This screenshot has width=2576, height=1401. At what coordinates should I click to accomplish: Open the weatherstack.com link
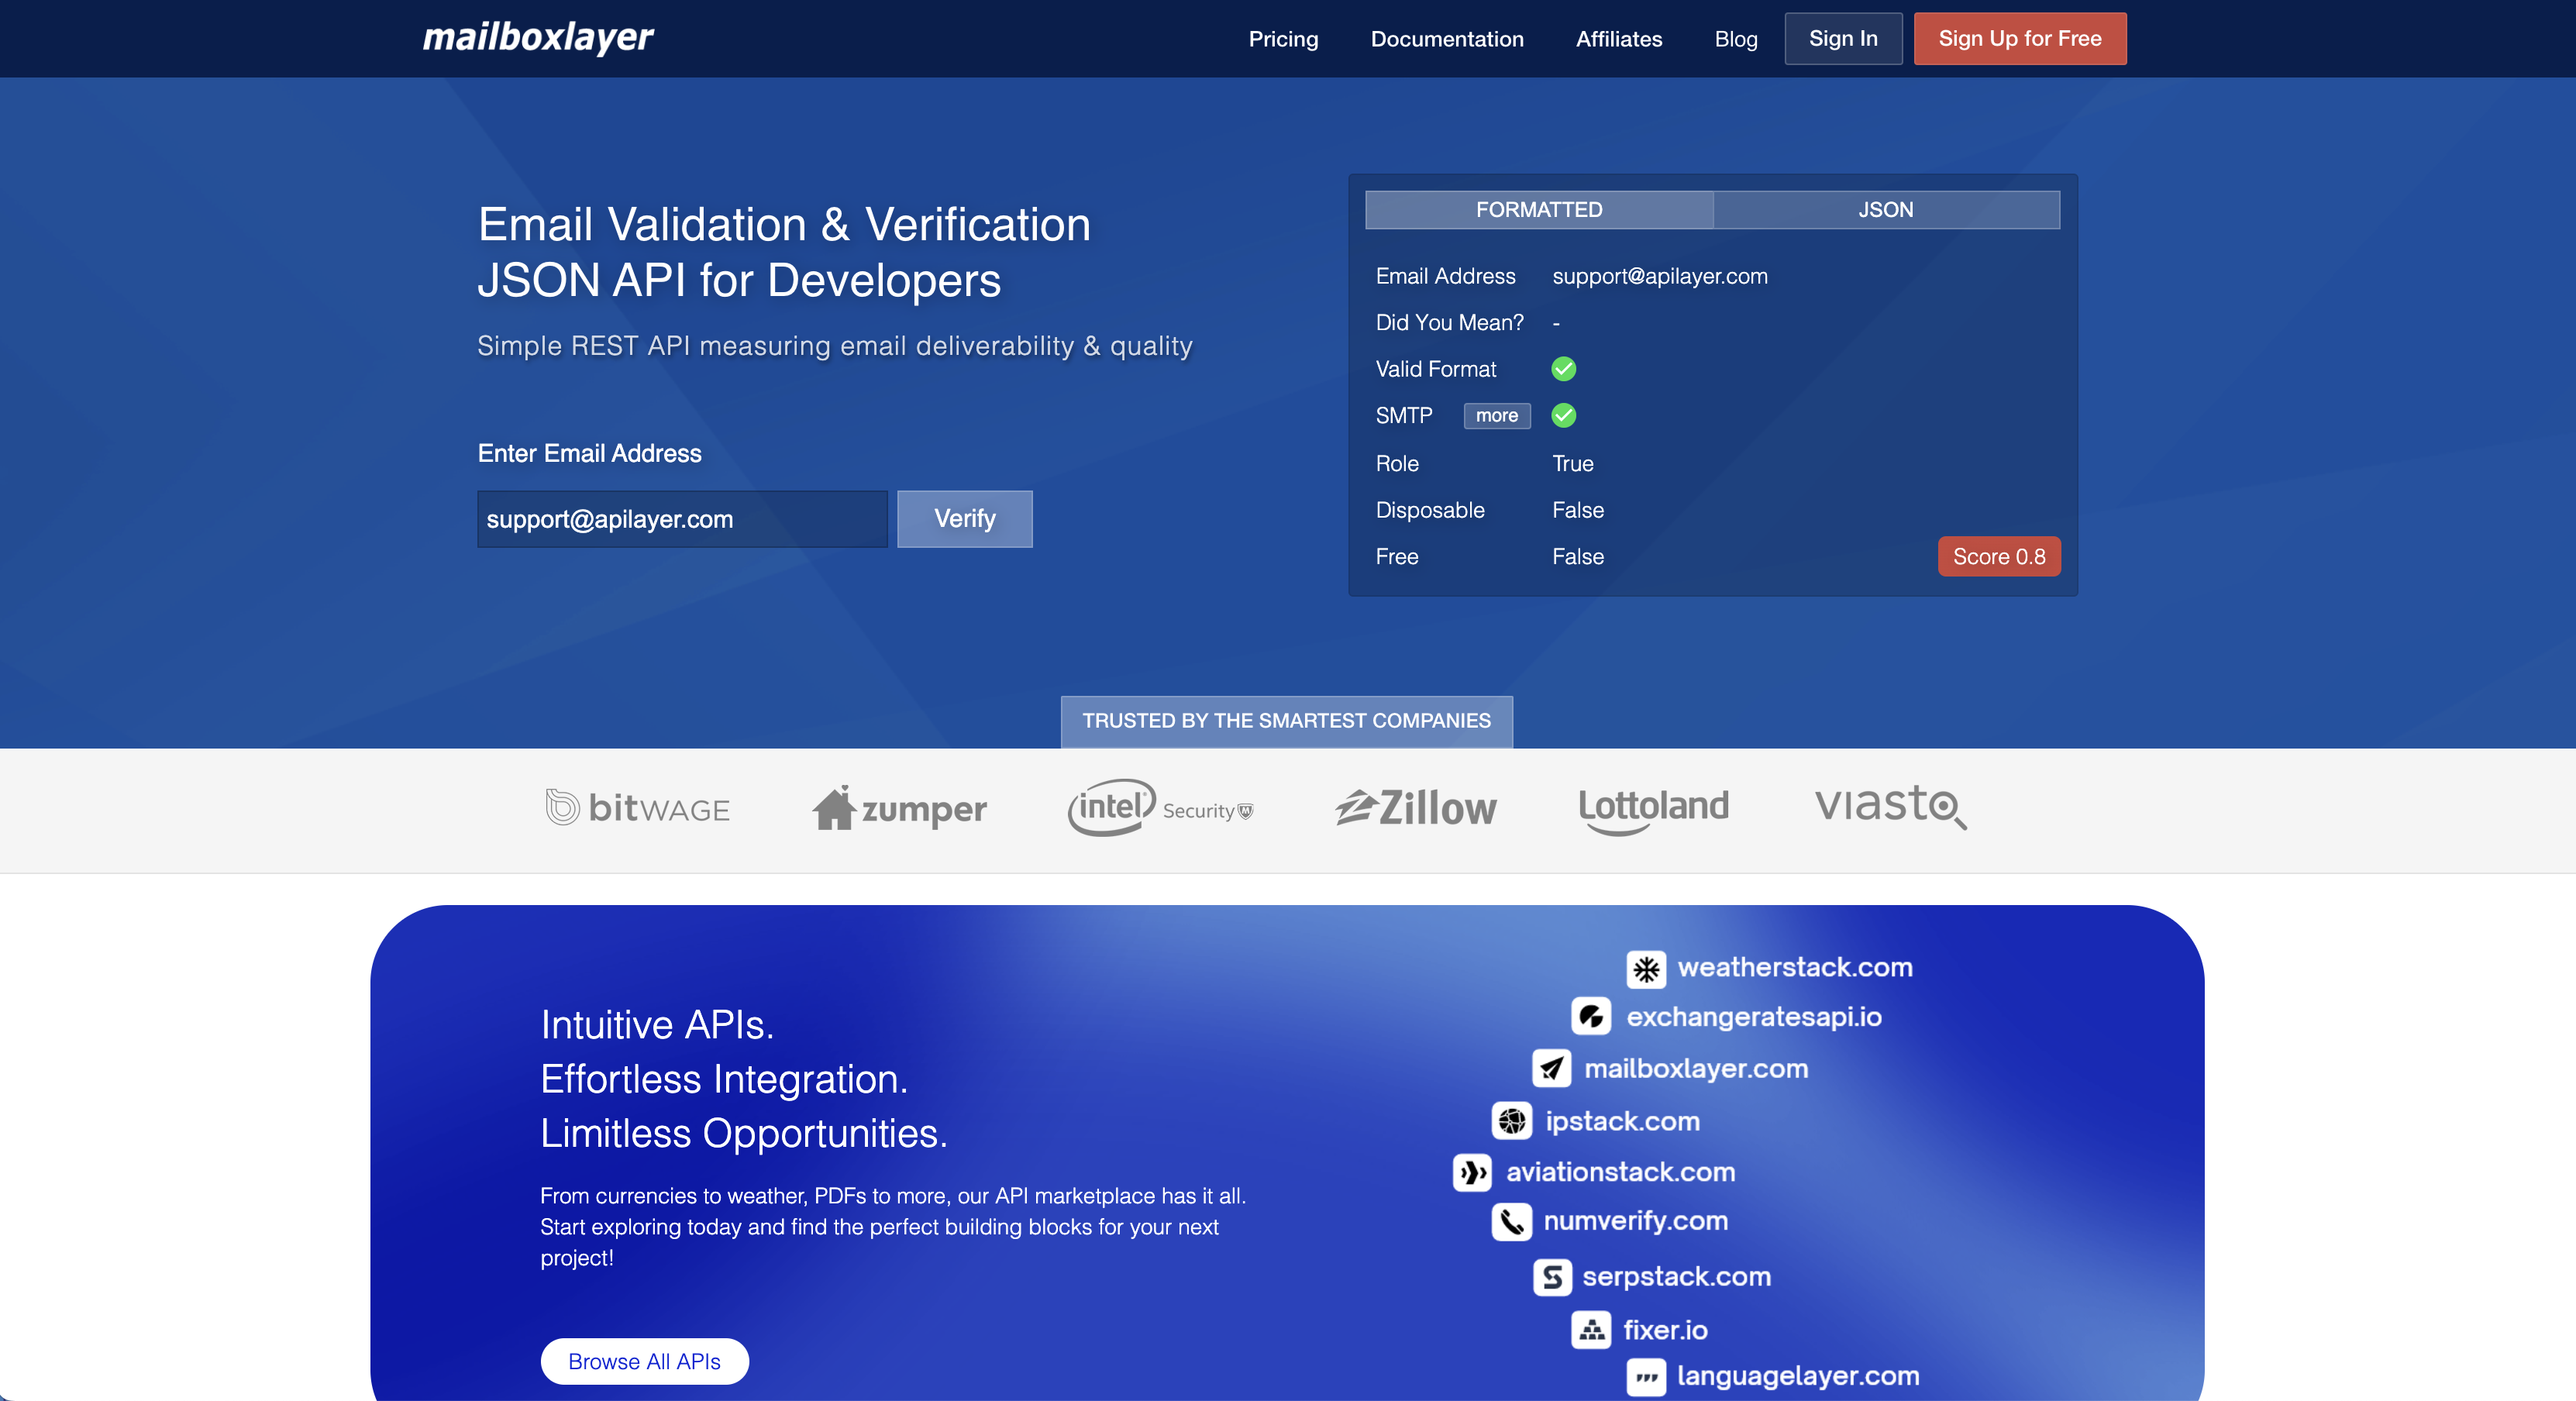pyautogui.click(x=1795, y=967)
